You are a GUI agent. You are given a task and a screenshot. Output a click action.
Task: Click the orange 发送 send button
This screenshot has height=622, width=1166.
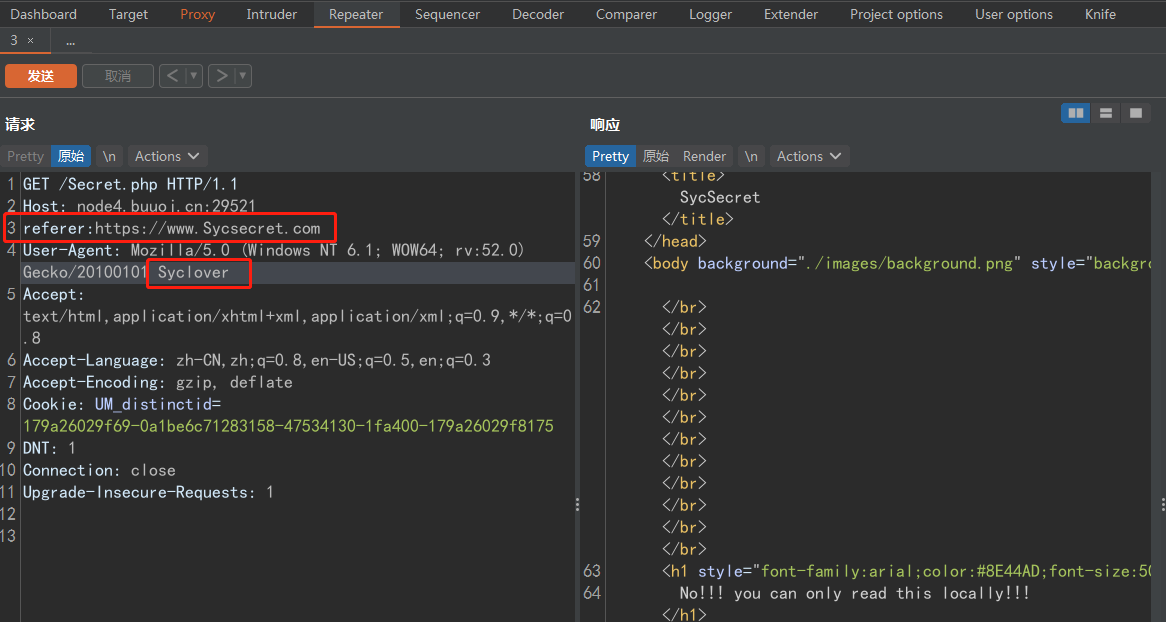tap(41, 76)
